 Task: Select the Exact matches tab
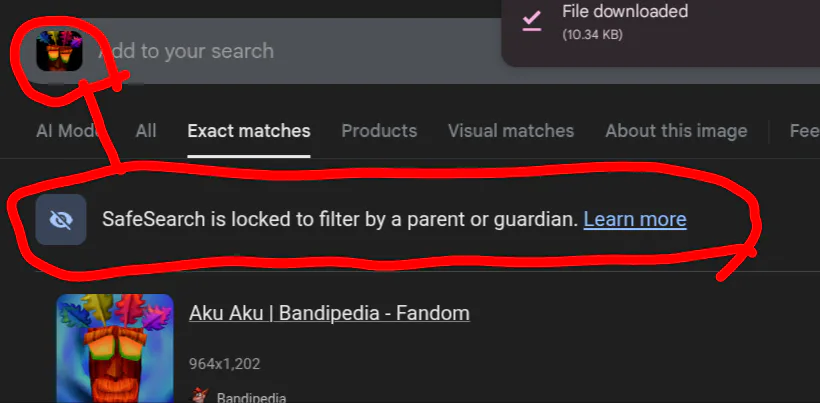(x=249, y=131)
